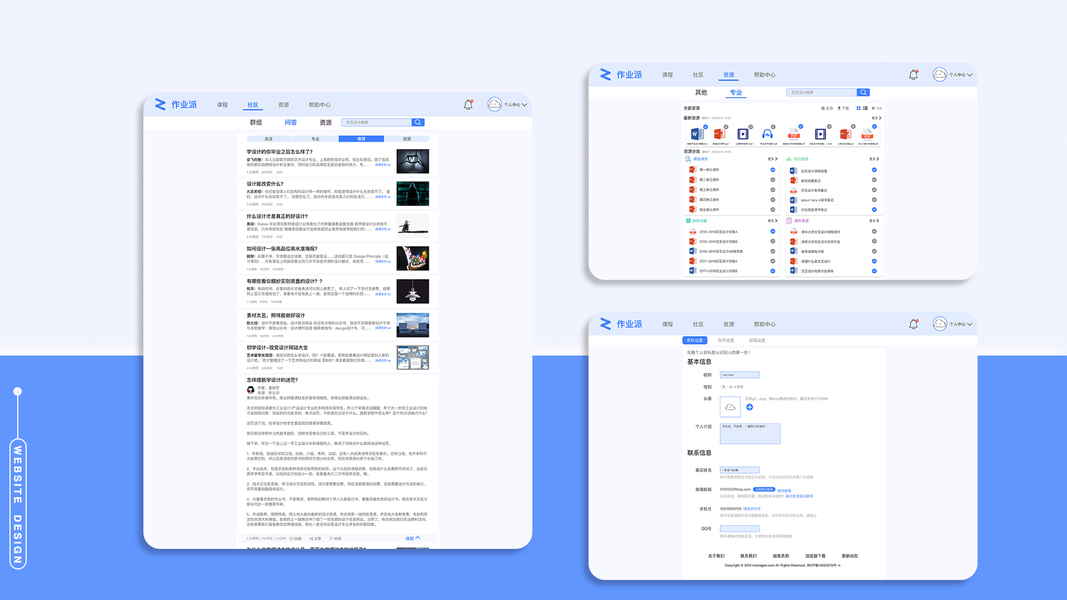Expand 阅读全文 for 学设计的你毕业之后怎么样了
Viewport: 1067px width, 600px height.
(x=382, y=165)
